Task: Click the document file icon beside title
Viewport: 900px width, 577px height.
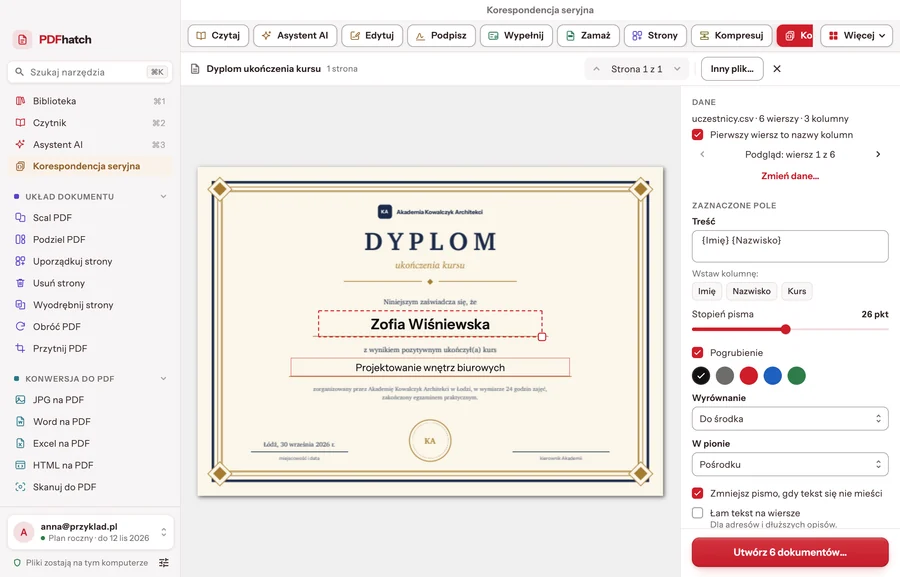Action: (195, 69)
